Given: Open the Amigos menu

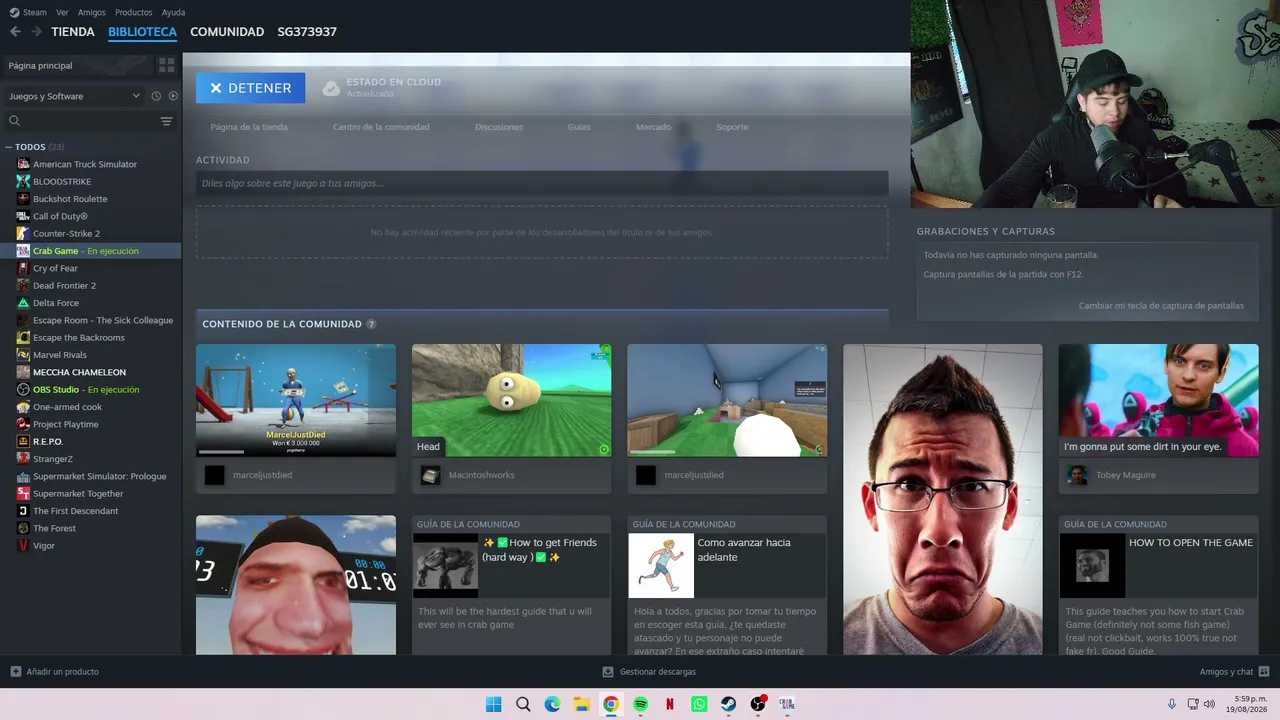Looking at the screenshot, I should point(91,12).
